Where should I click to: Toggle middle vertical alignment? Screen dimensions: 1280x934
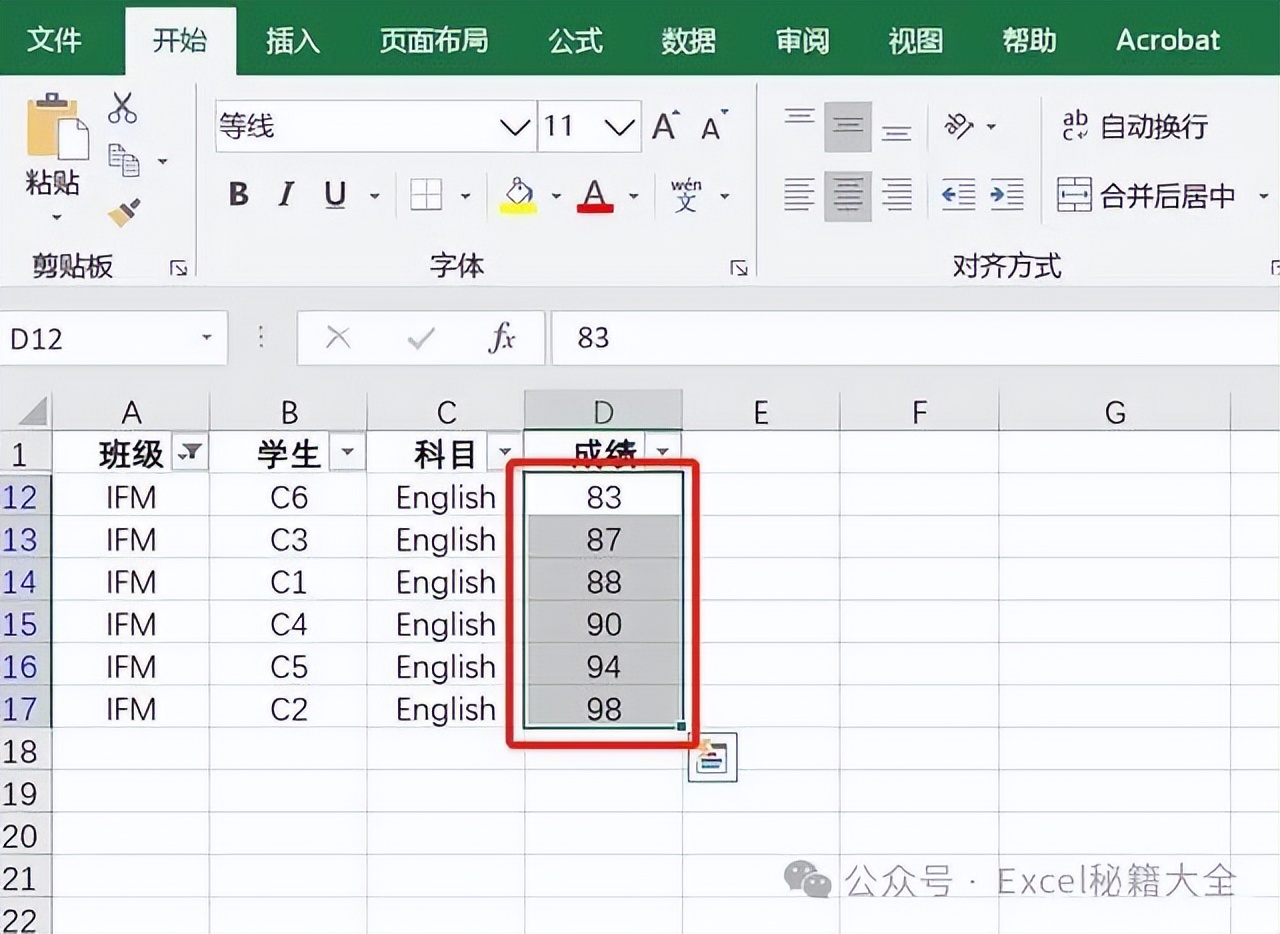[848, 127]
